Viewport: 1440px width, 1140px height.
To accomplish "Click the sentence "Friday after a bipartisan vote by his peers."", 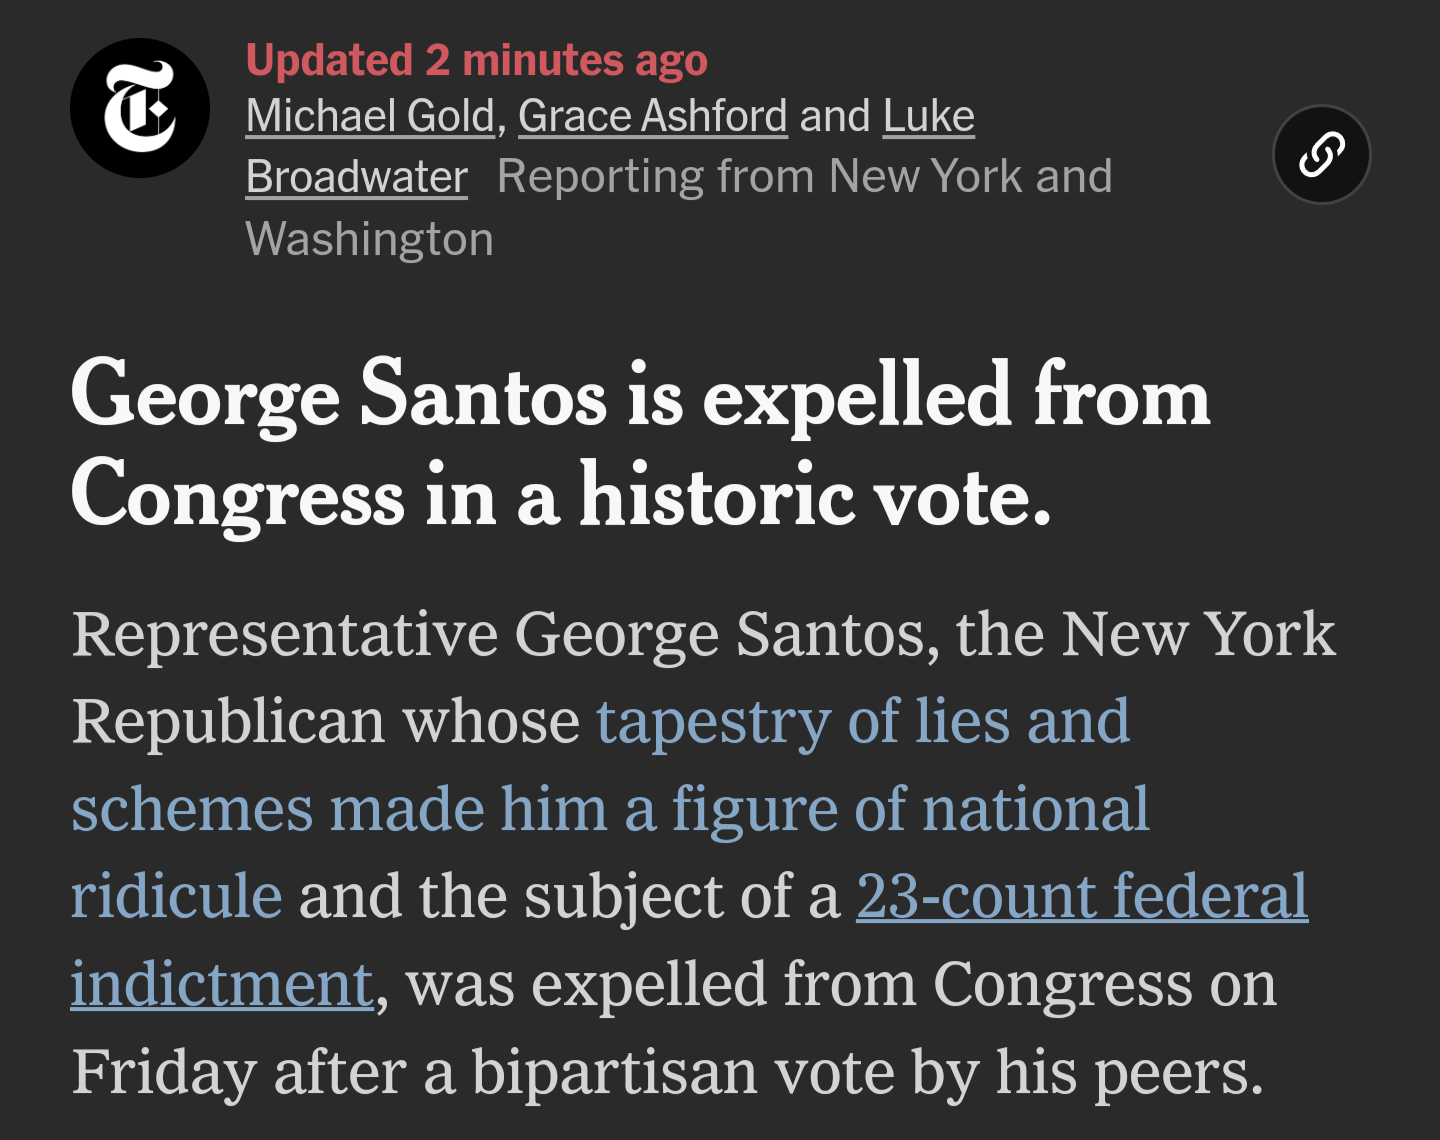I will click(x=668, y=1072).
